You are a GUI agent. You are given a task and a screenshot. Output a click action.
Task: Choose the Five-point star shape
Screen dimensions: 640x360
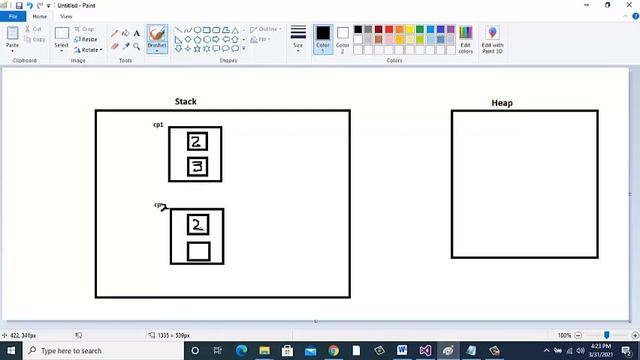[197, 49]
